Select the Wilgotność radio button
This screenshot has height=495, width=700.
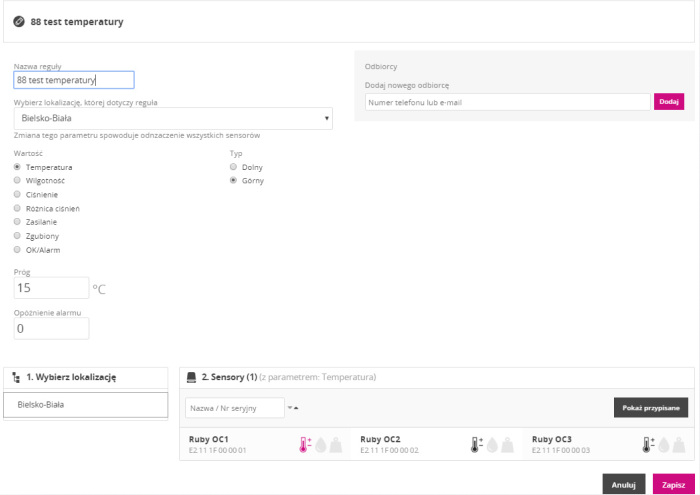(17, 180)
